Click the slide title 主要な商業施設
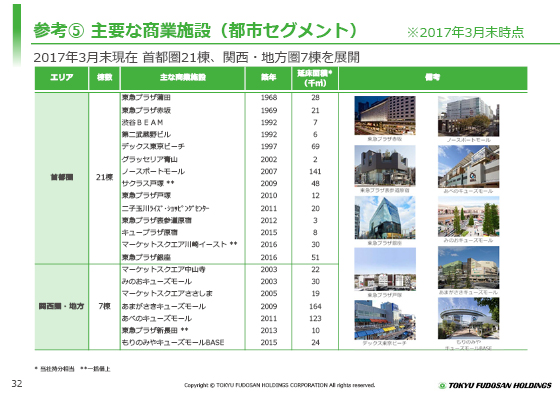This screenshot has height=396, width=560. 151,31
